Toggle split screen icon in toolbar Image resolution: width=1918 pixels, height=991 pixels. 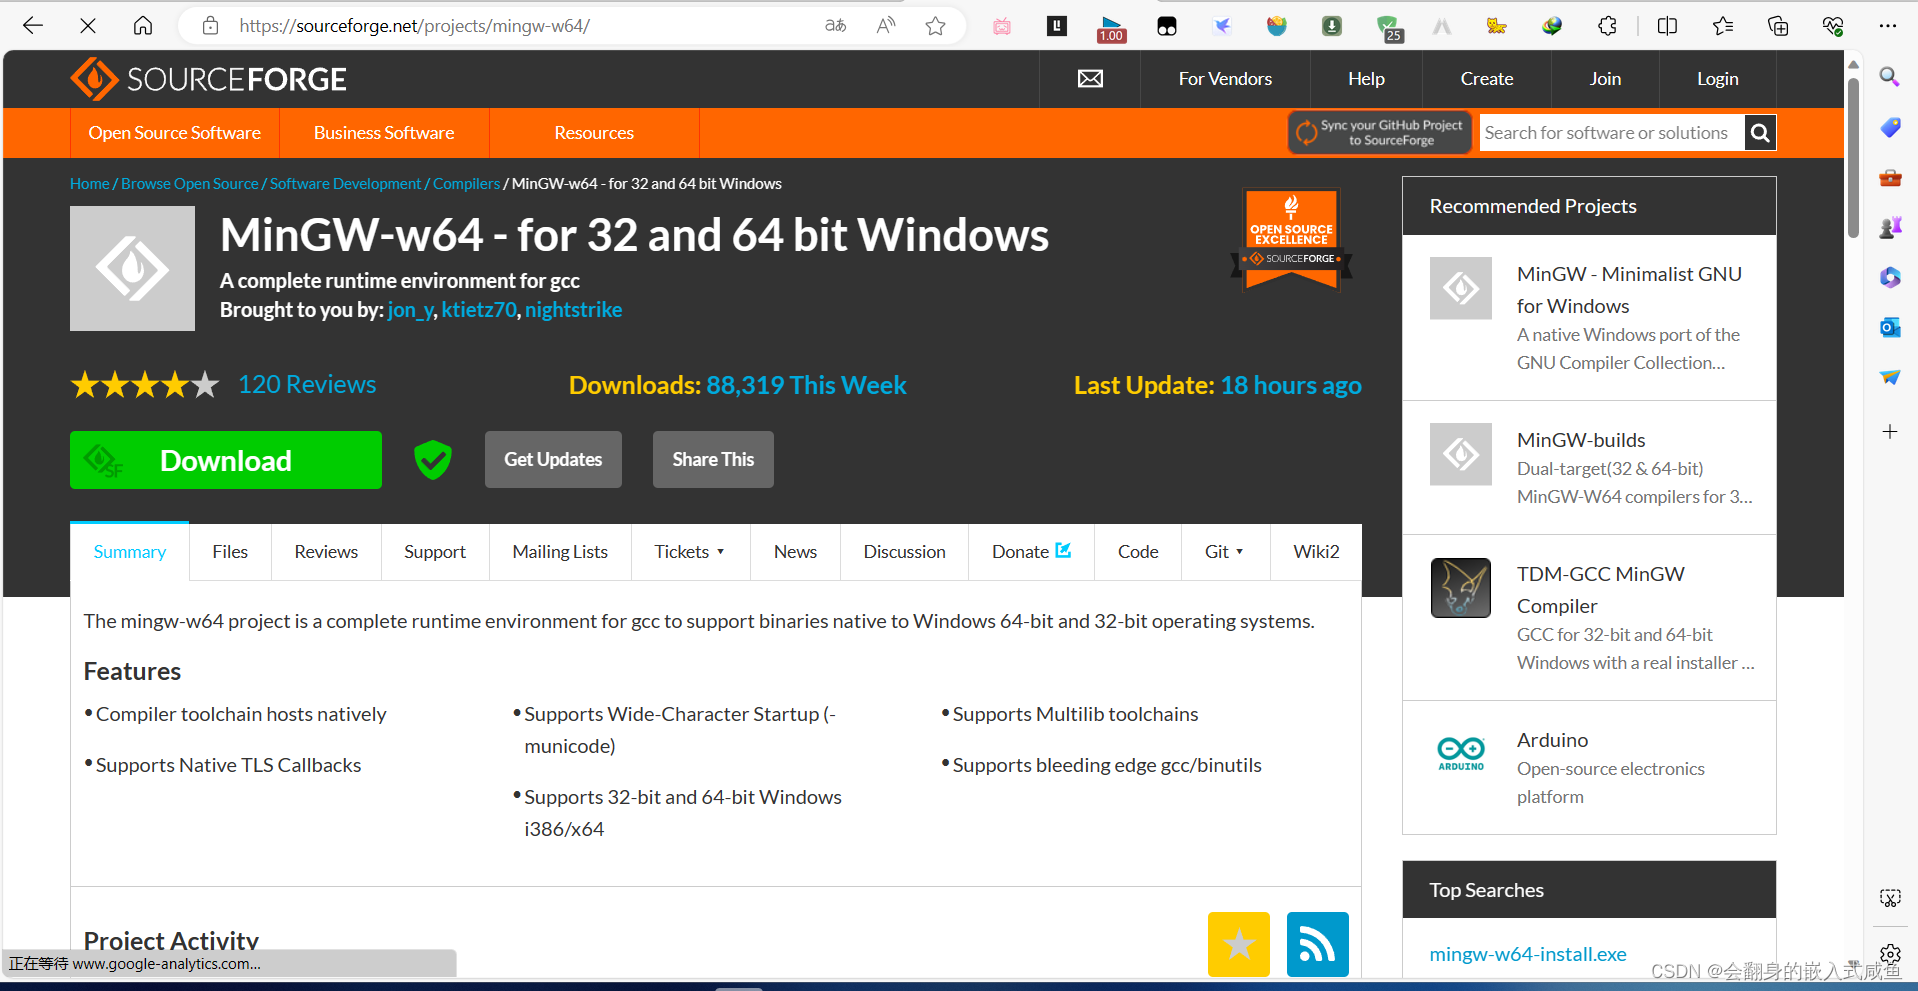[x=1667, y=26]
